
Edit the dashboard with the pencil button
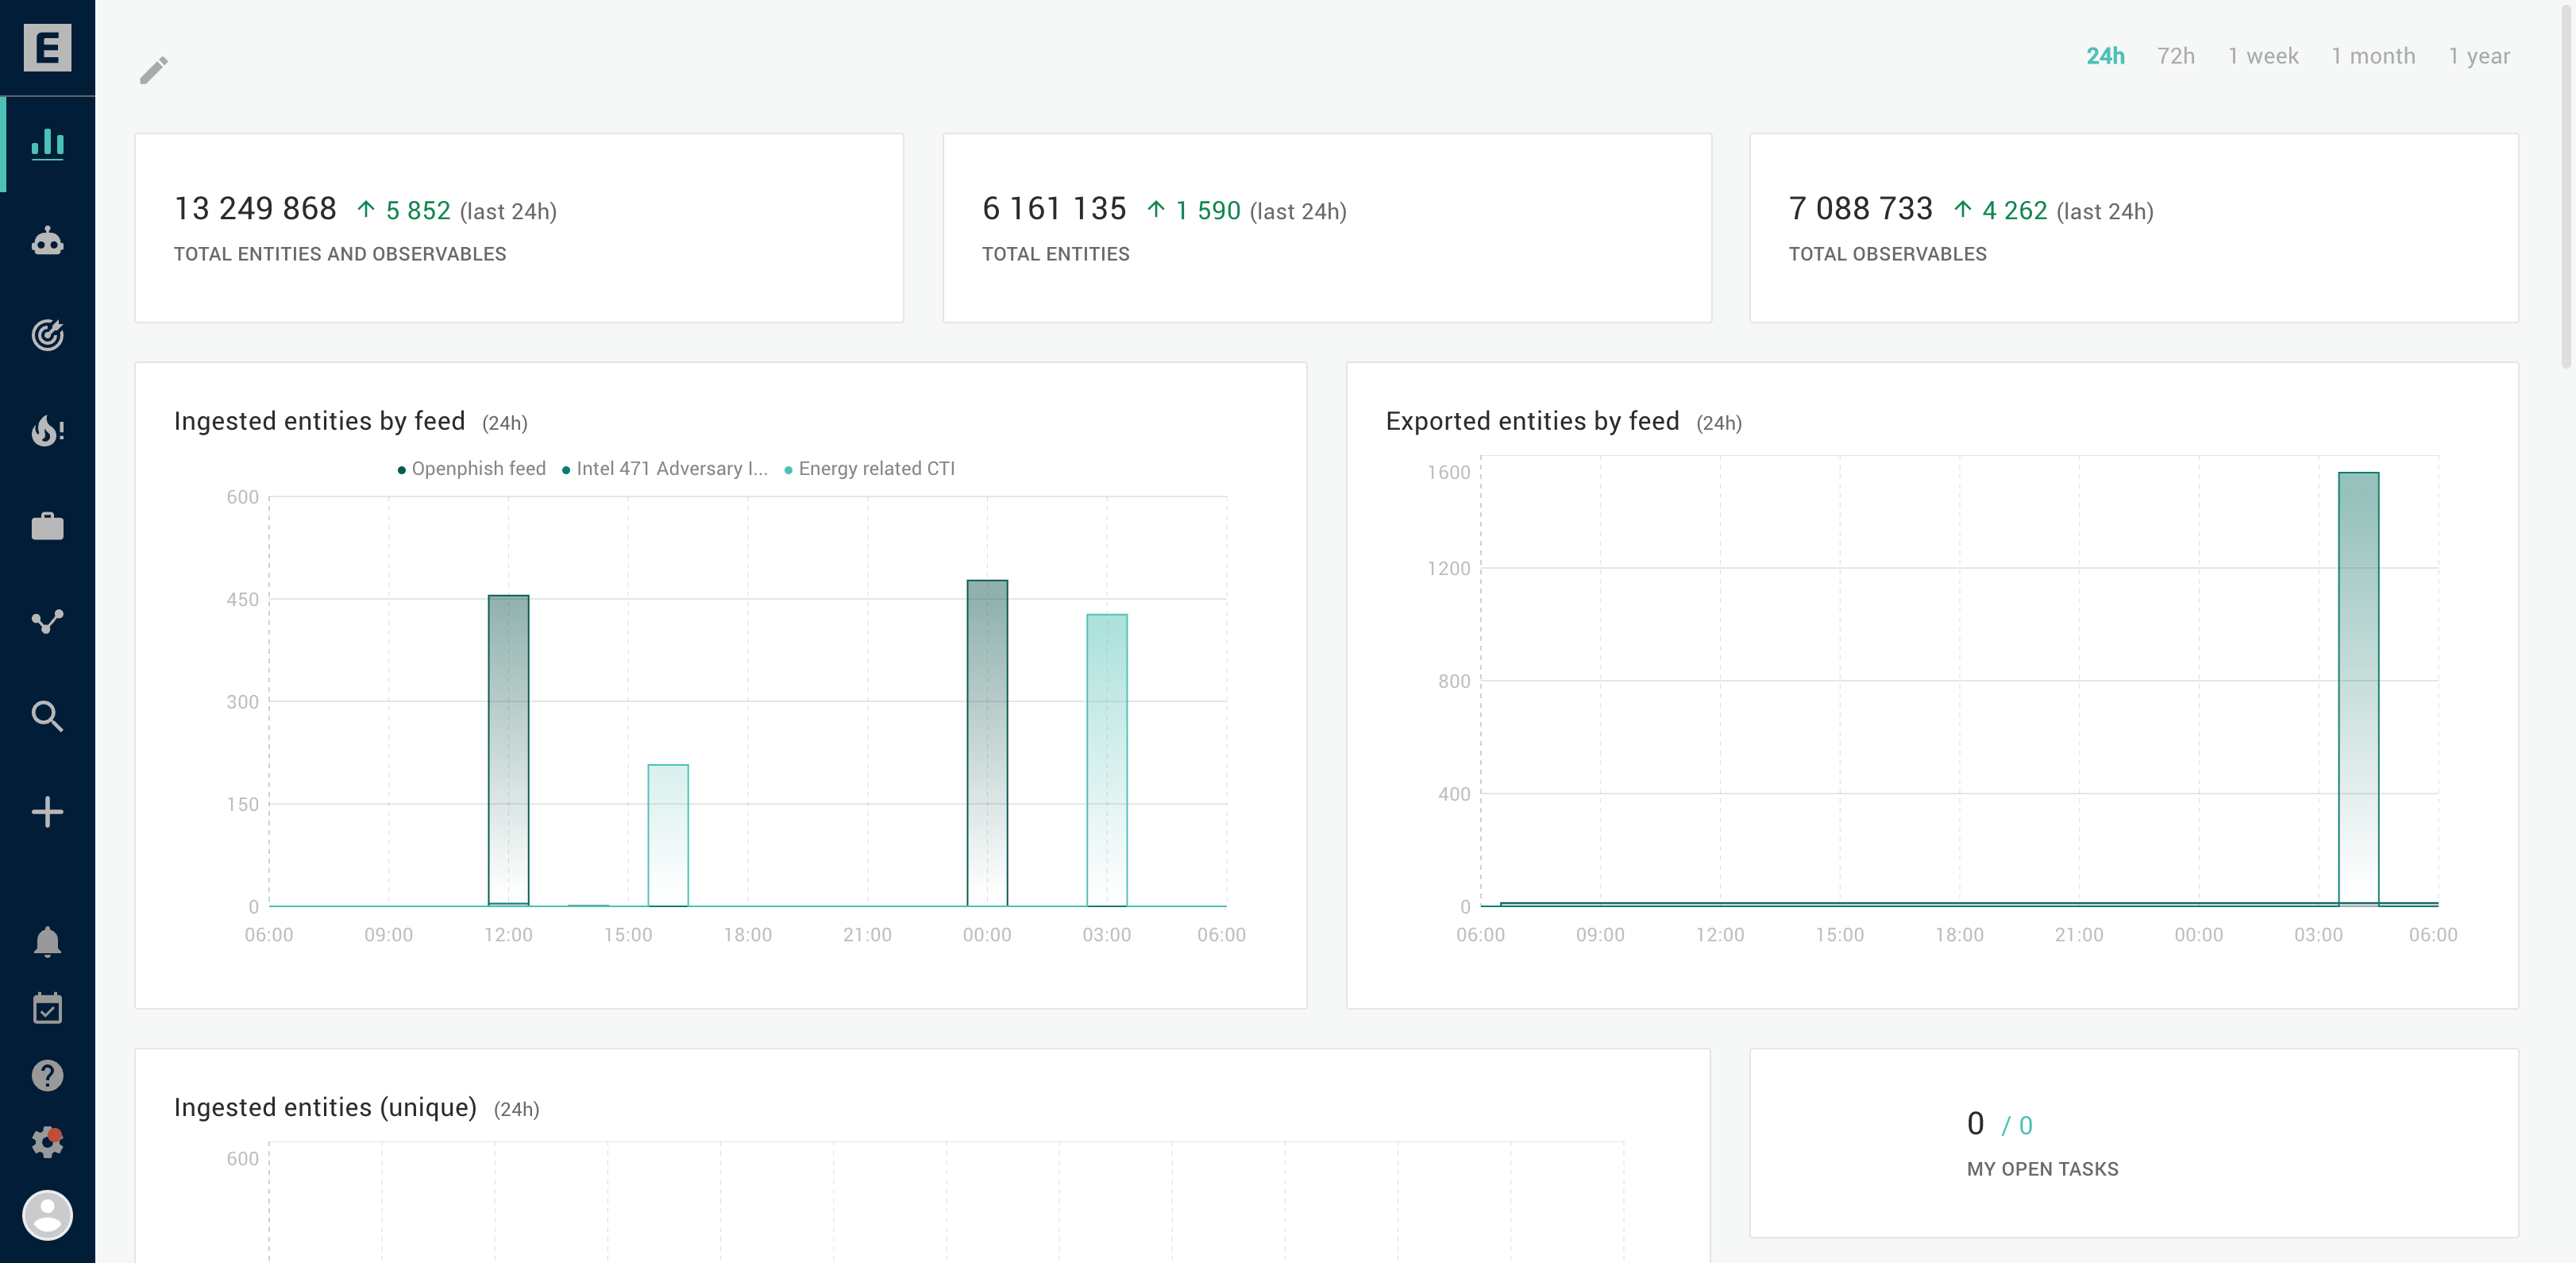pyautogui.click(x=153, y=71)
